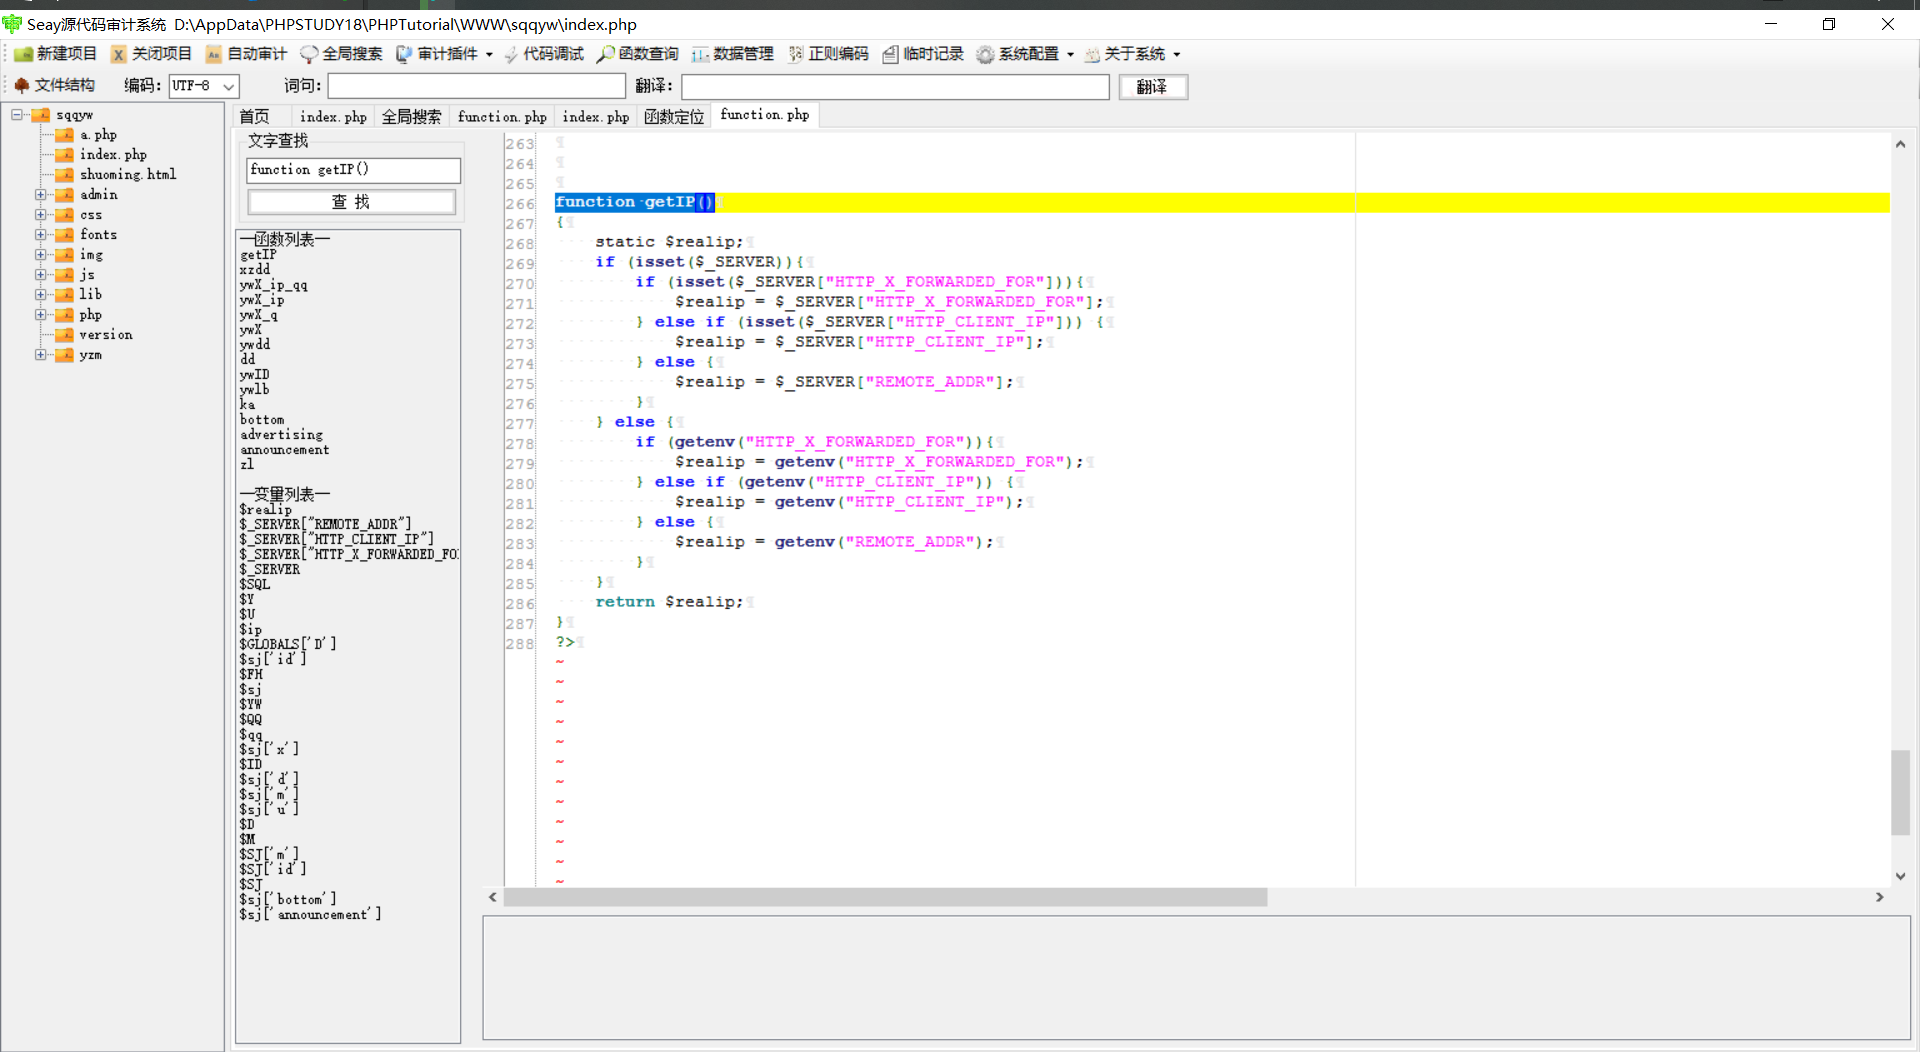Click the lib folder icon
Screen dimensions: 1920x1052
tap(64, 295)
